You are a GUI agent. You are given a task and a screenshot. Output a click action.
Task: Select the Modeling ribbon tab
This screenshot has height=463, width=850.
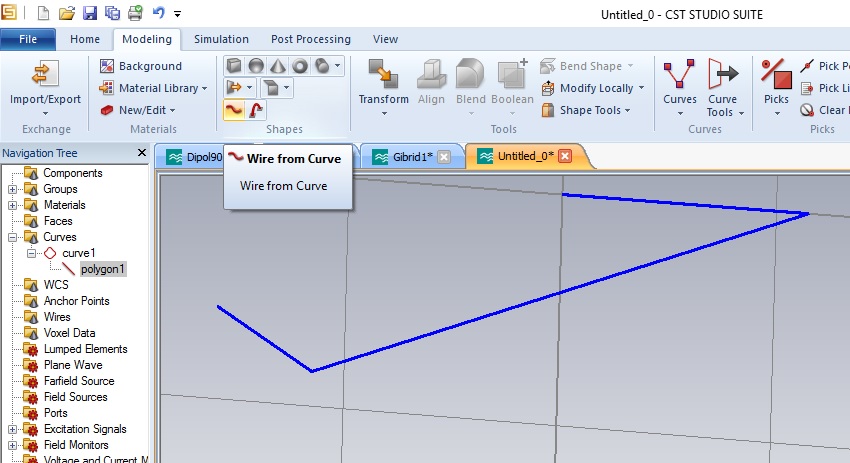(147, 39)
